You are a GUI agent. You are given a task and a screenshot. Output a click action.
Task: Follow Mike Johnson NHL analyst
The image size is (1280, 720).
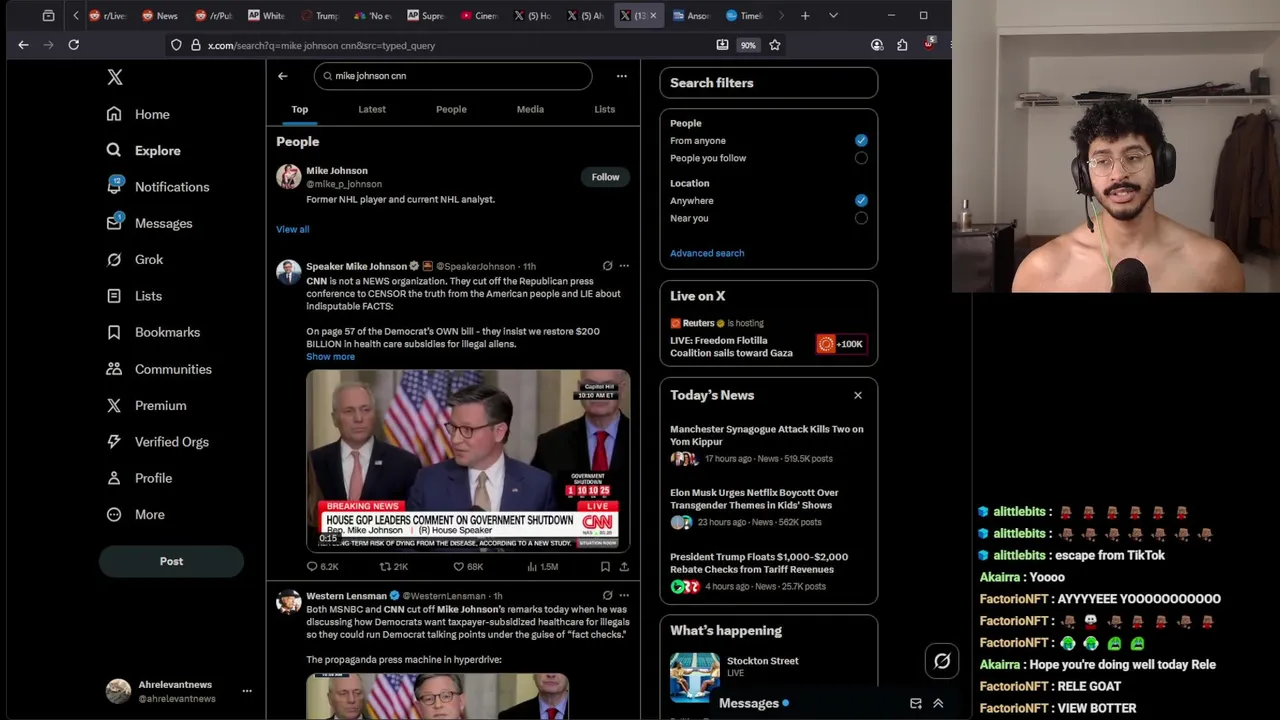click(605, 177)
